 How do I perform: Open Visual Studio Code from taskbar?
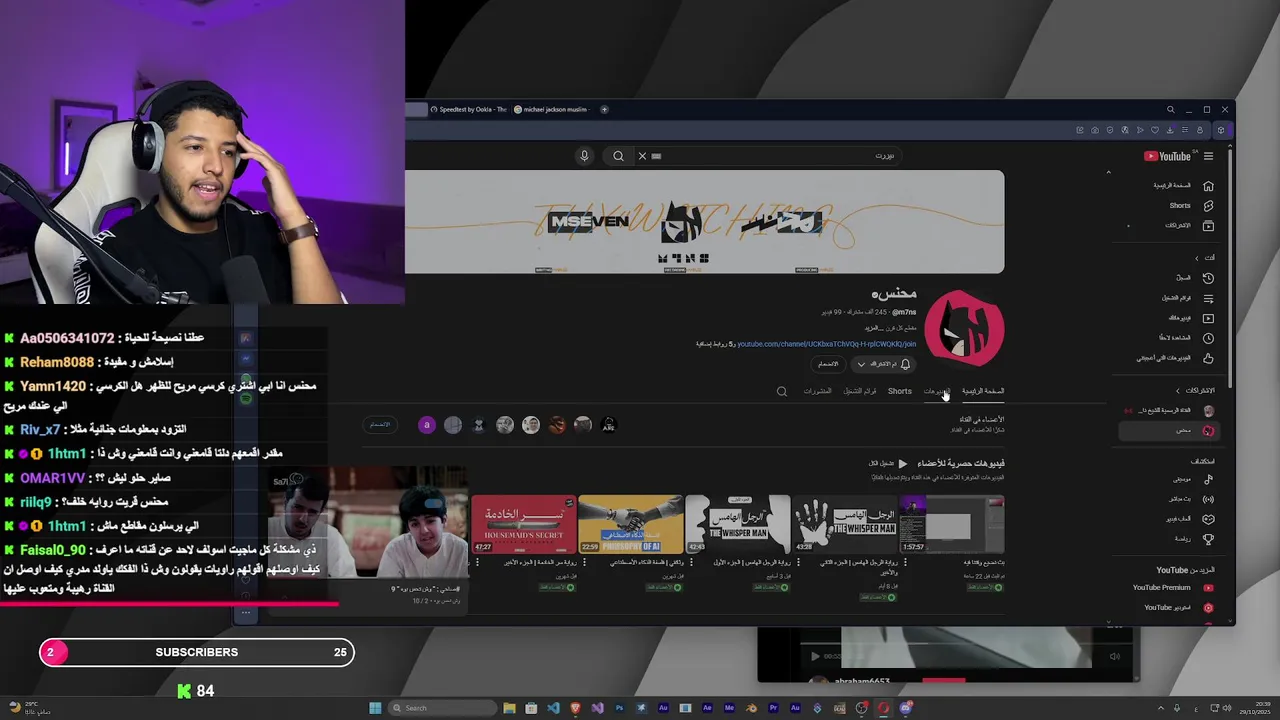(x=553, y=708)
